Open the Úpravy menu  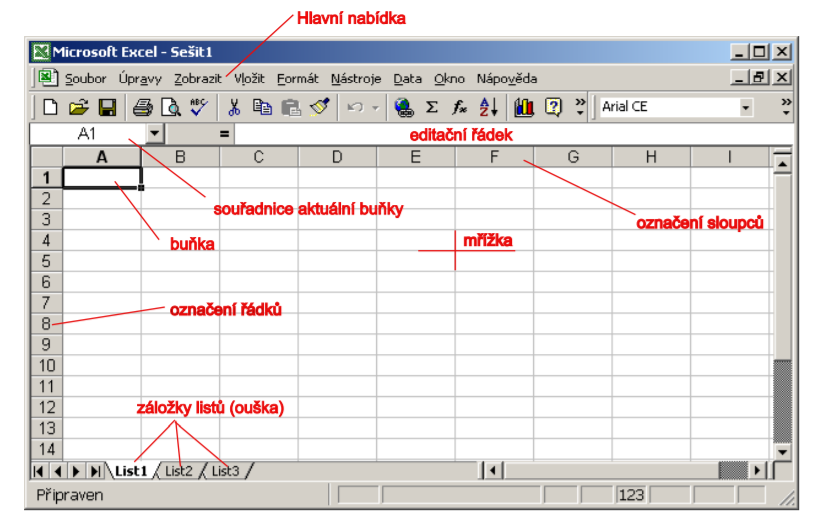[140, 79]
